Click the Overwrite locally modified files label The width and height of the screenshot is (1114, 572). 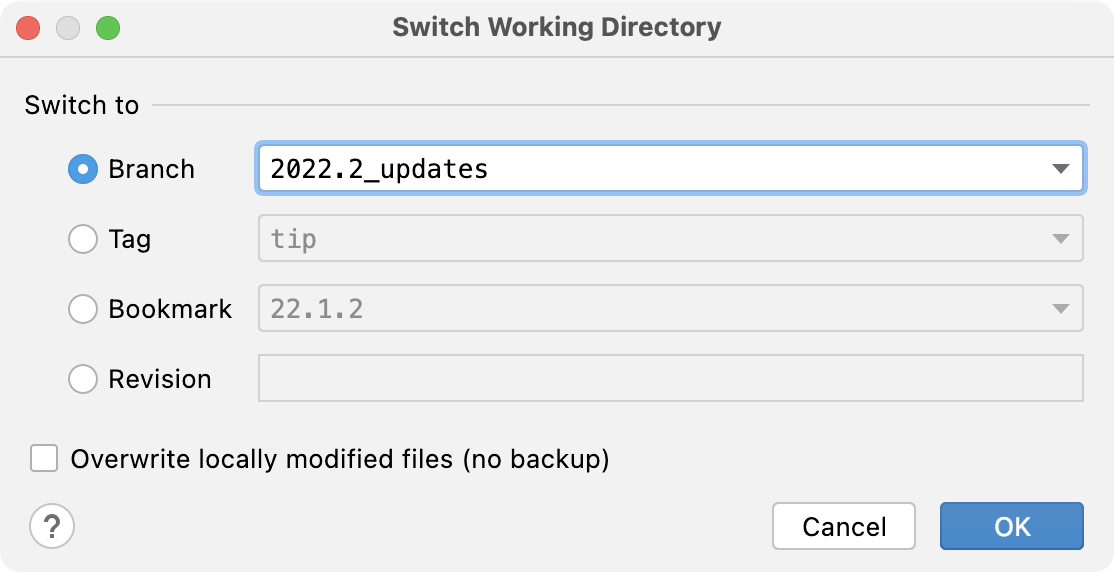tap(340, 459)
